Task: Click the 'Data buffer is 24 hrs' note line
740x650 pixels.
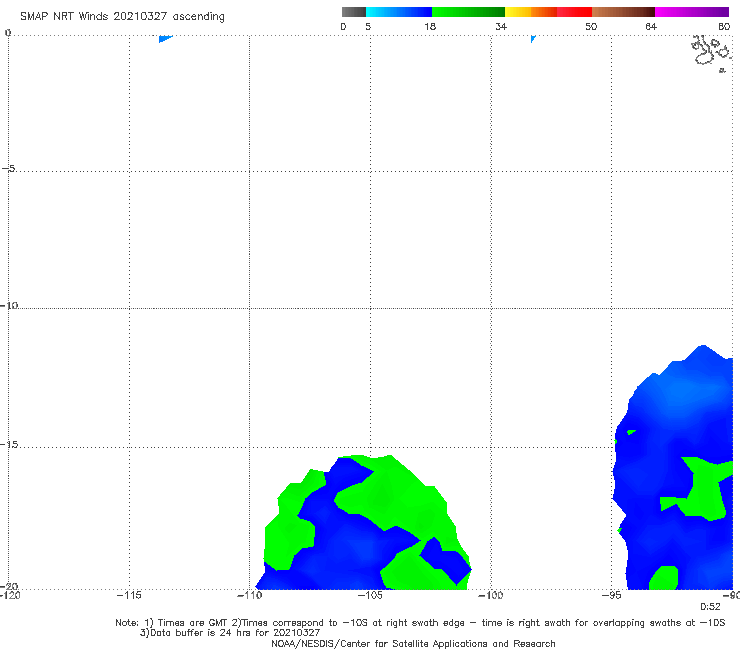Action: pyautogui.click(x=230, y=633)
